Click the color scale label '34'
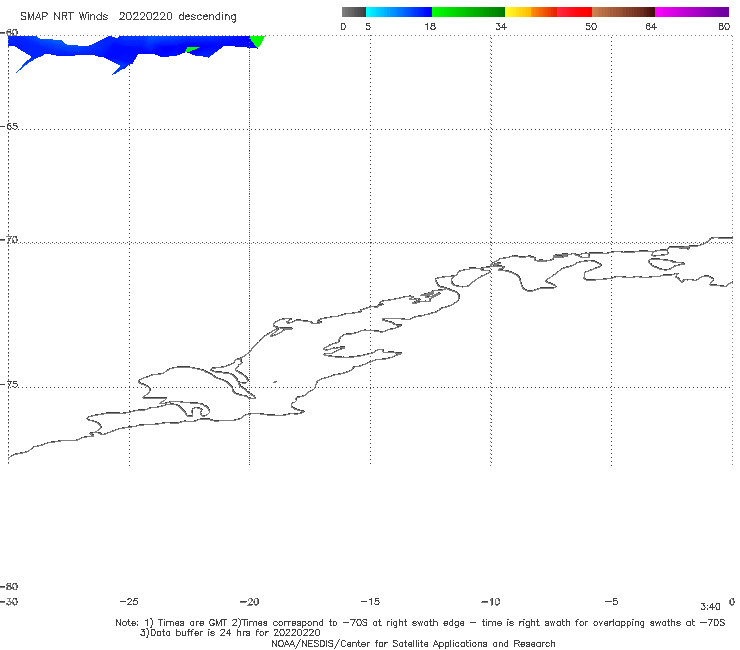This screenshot has height=650, width=740. click(501, 27)
